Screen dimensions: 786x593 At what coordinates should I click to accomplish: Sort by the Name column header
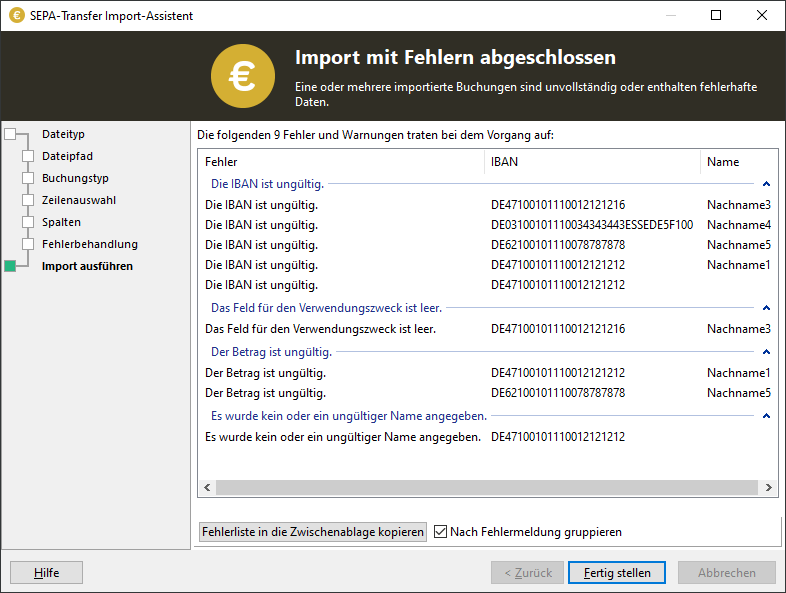(739, 162)
